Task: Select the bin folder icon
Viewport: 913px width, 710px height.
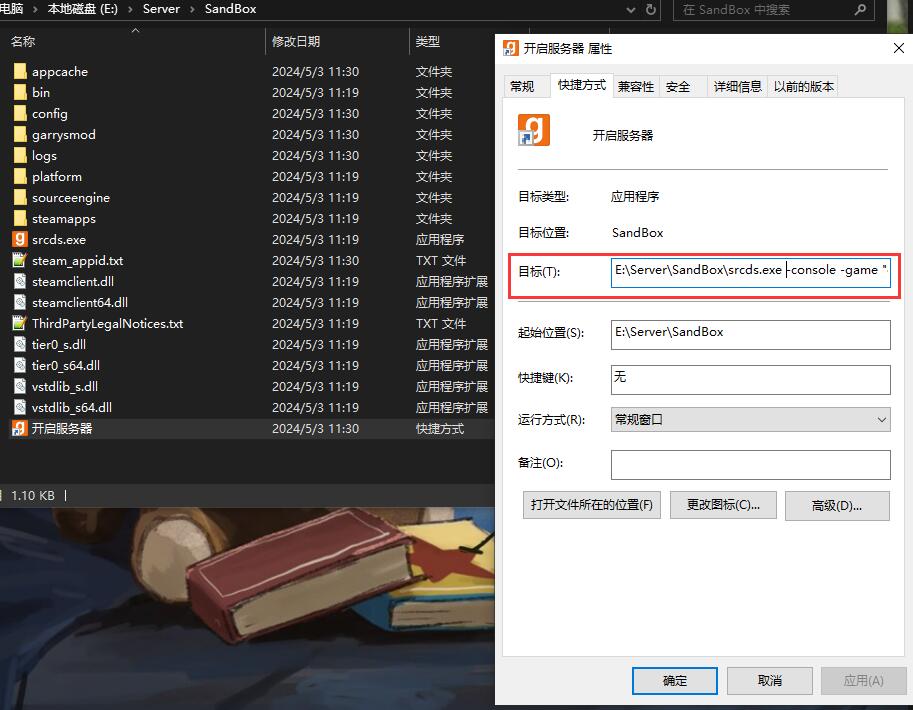Action: pos(20,93)
